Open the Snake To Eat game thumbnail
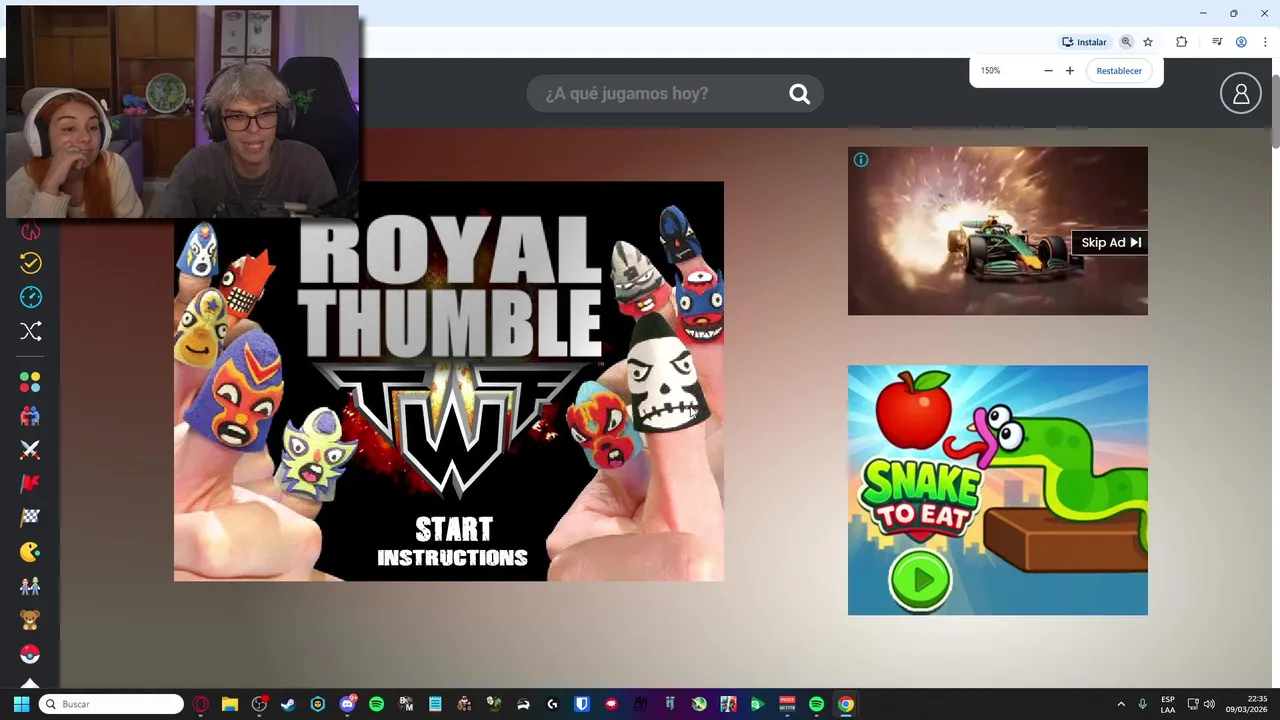The width and height of the screenshot is (1280, 720). click(998, 490)
